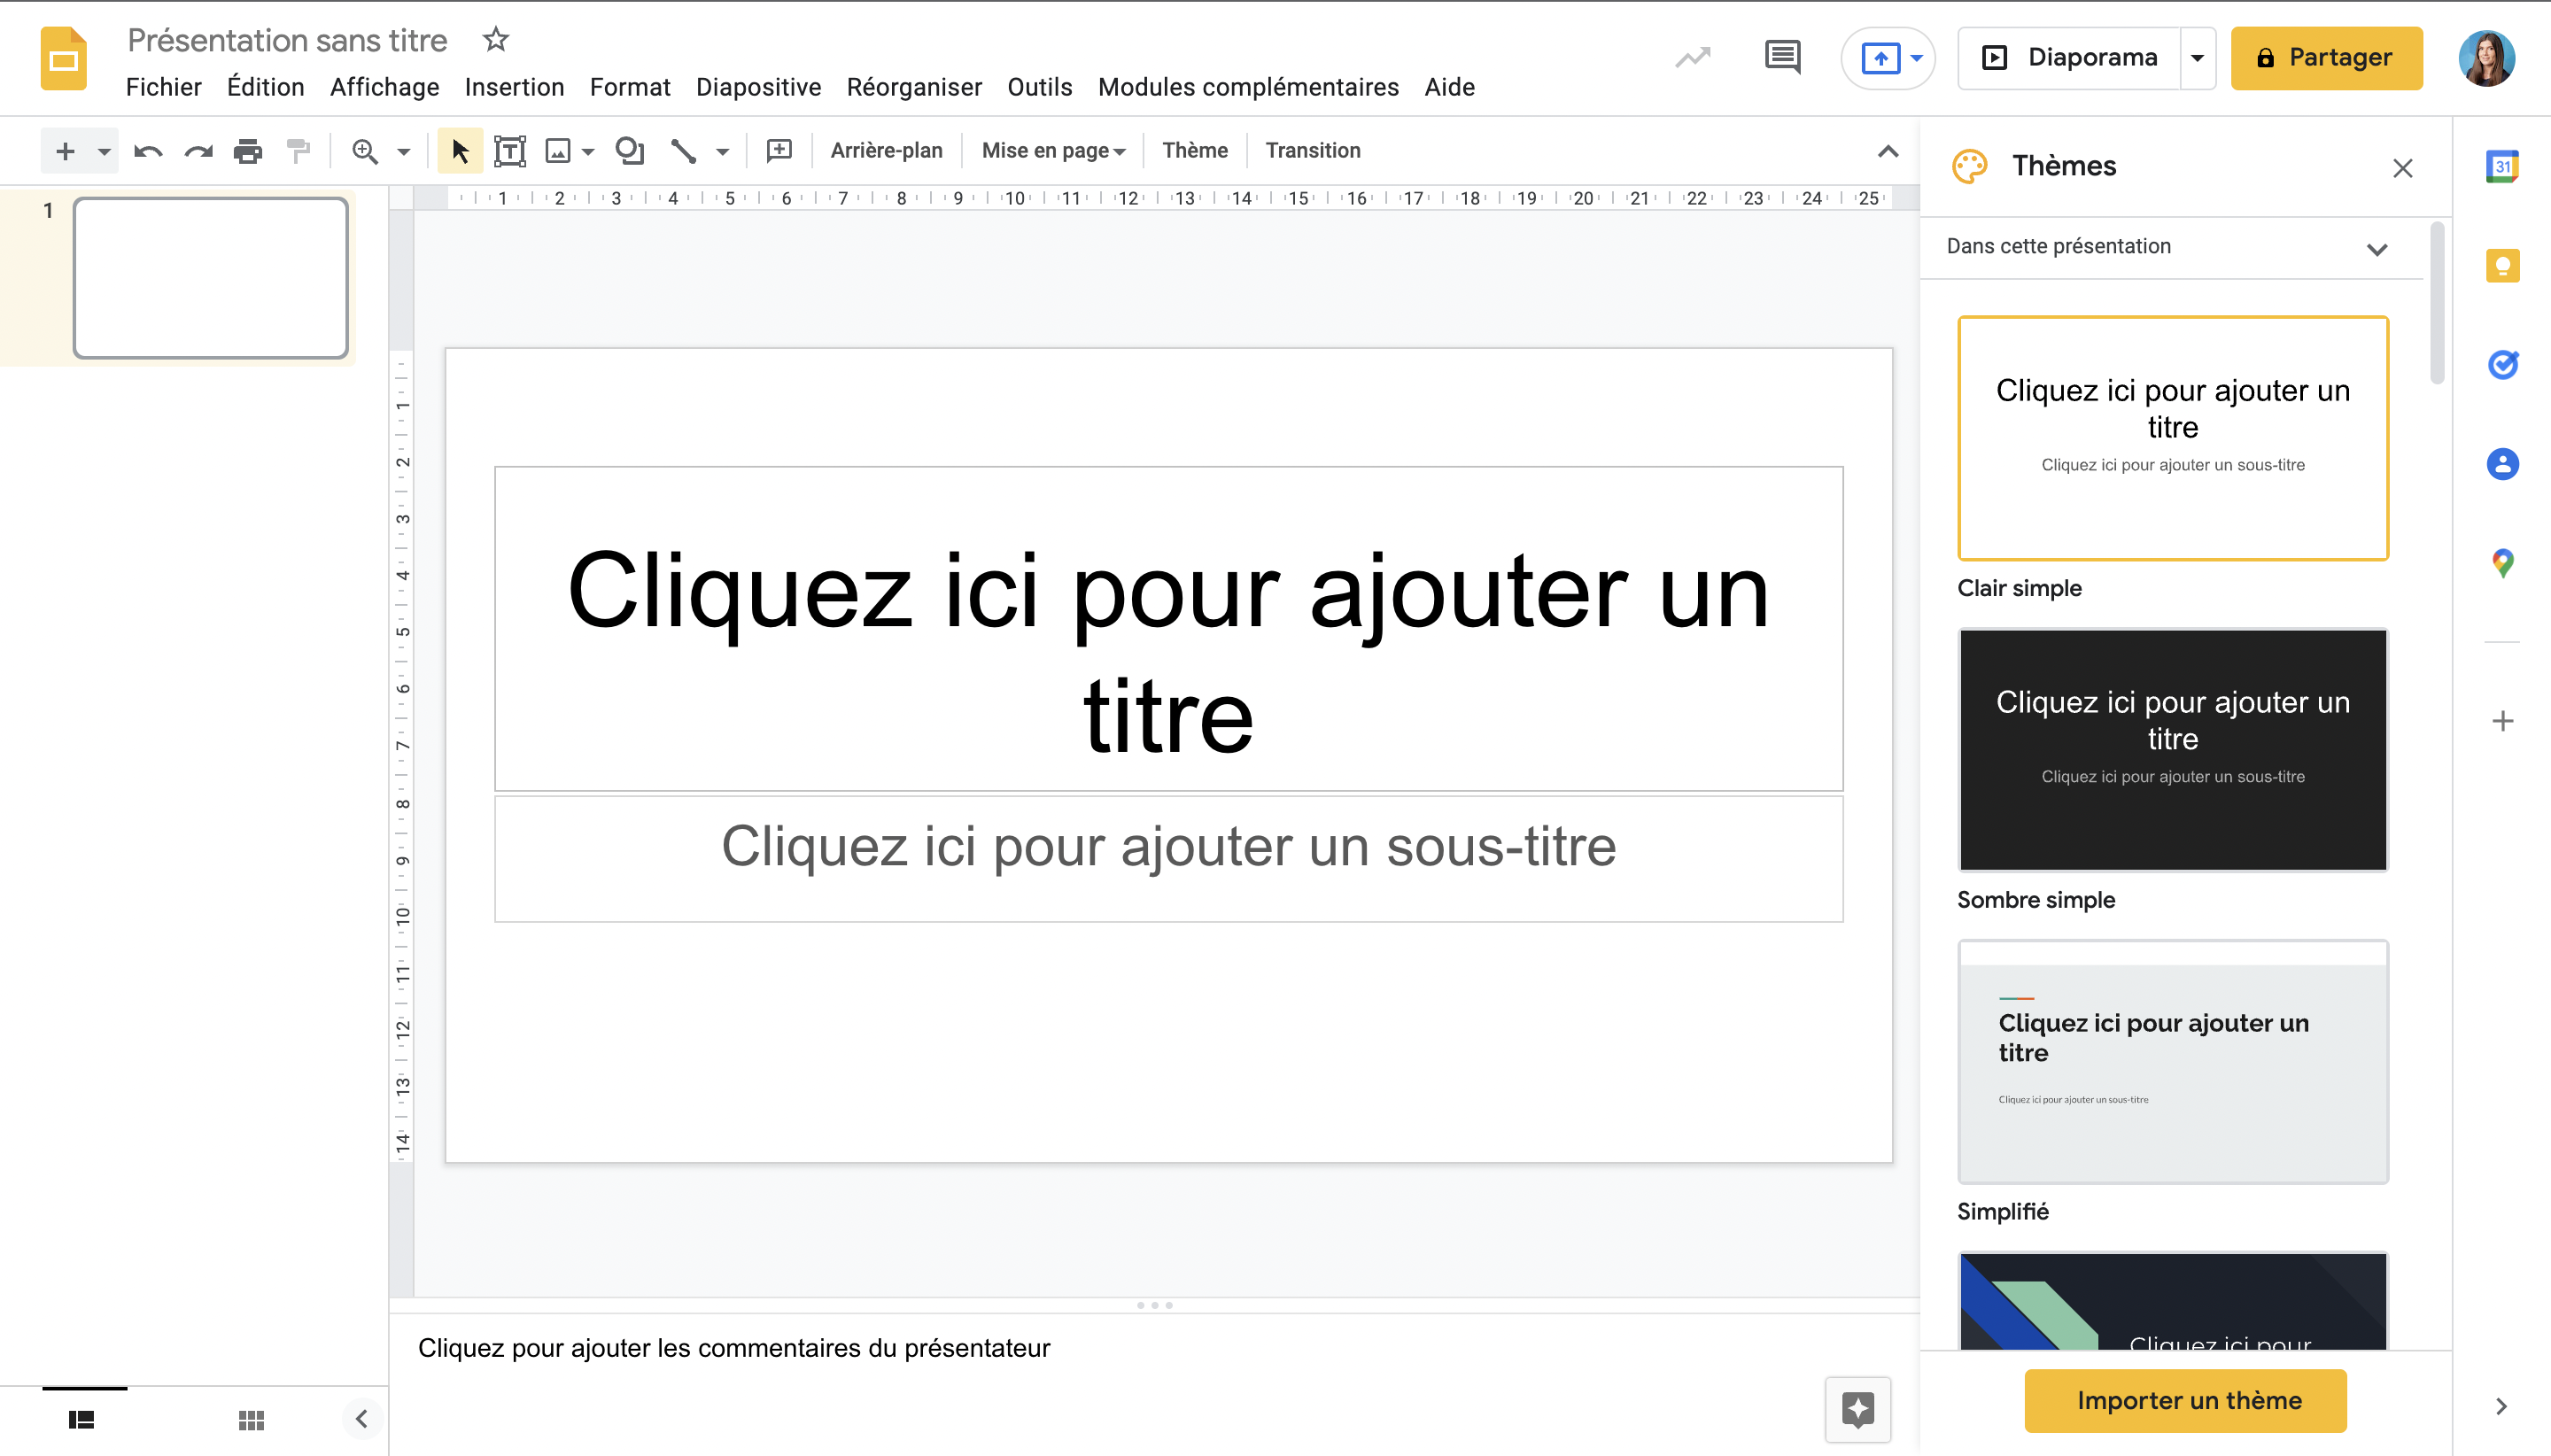Image resolution: width=2551 pixels, height=1456 pixels.
Task: Select the shape tool
Action: pyautogui.click(x=630, y=151)
